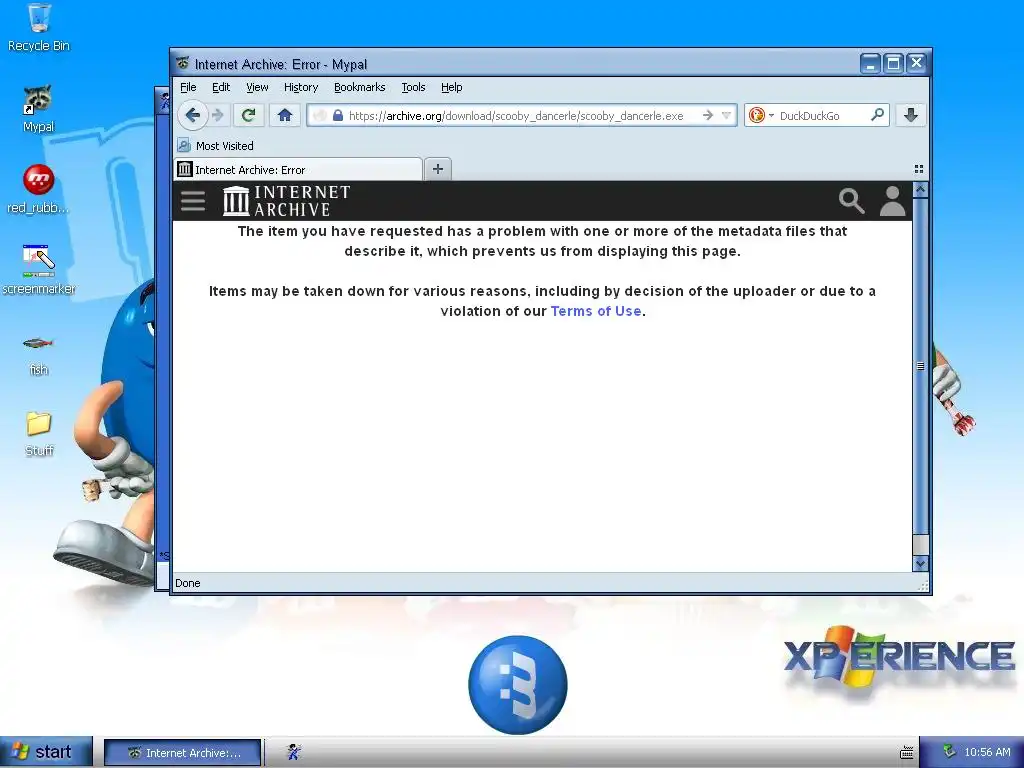Click the Go arrow in address bar
The height and width of the screenshot is (768, 1024).
tap(708, 116)
